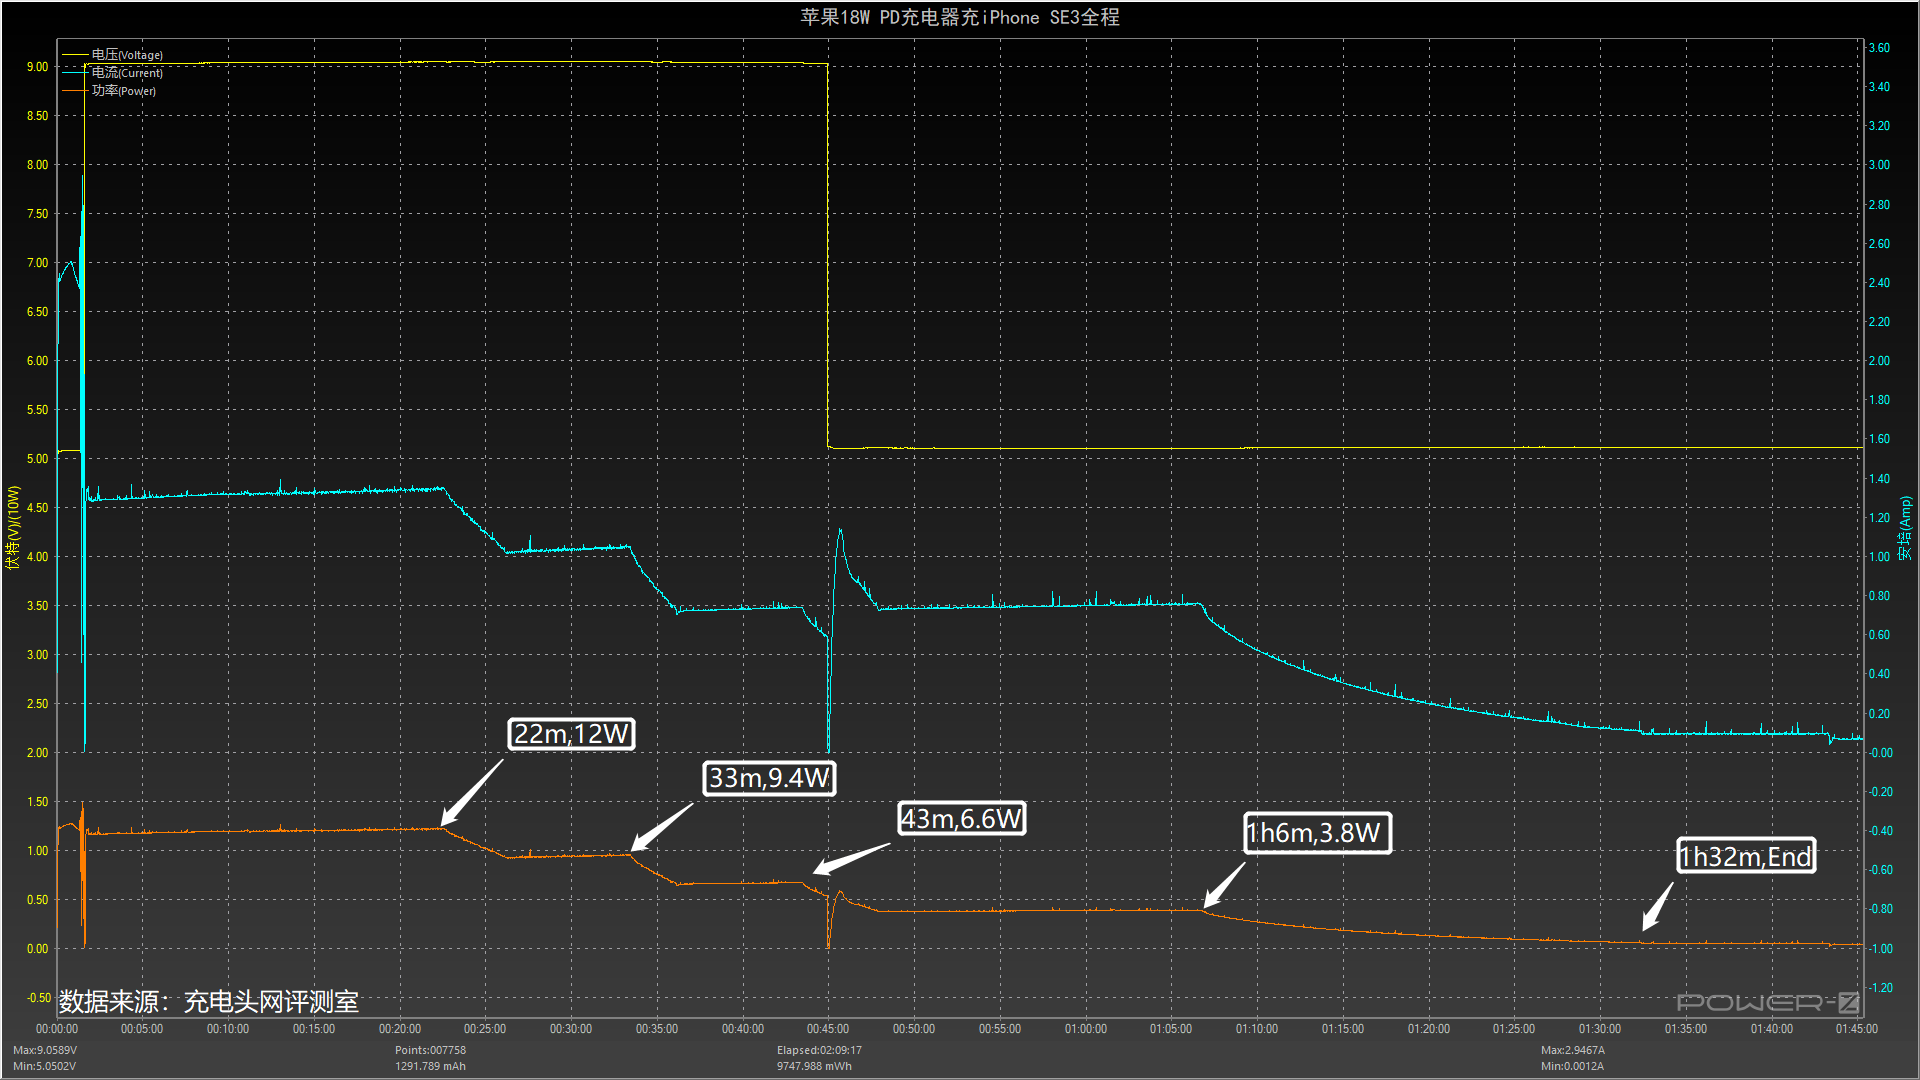The image size is (1920, 1080).
Task: Click the -0.50 voltage axis label
Action: point(37,998)
